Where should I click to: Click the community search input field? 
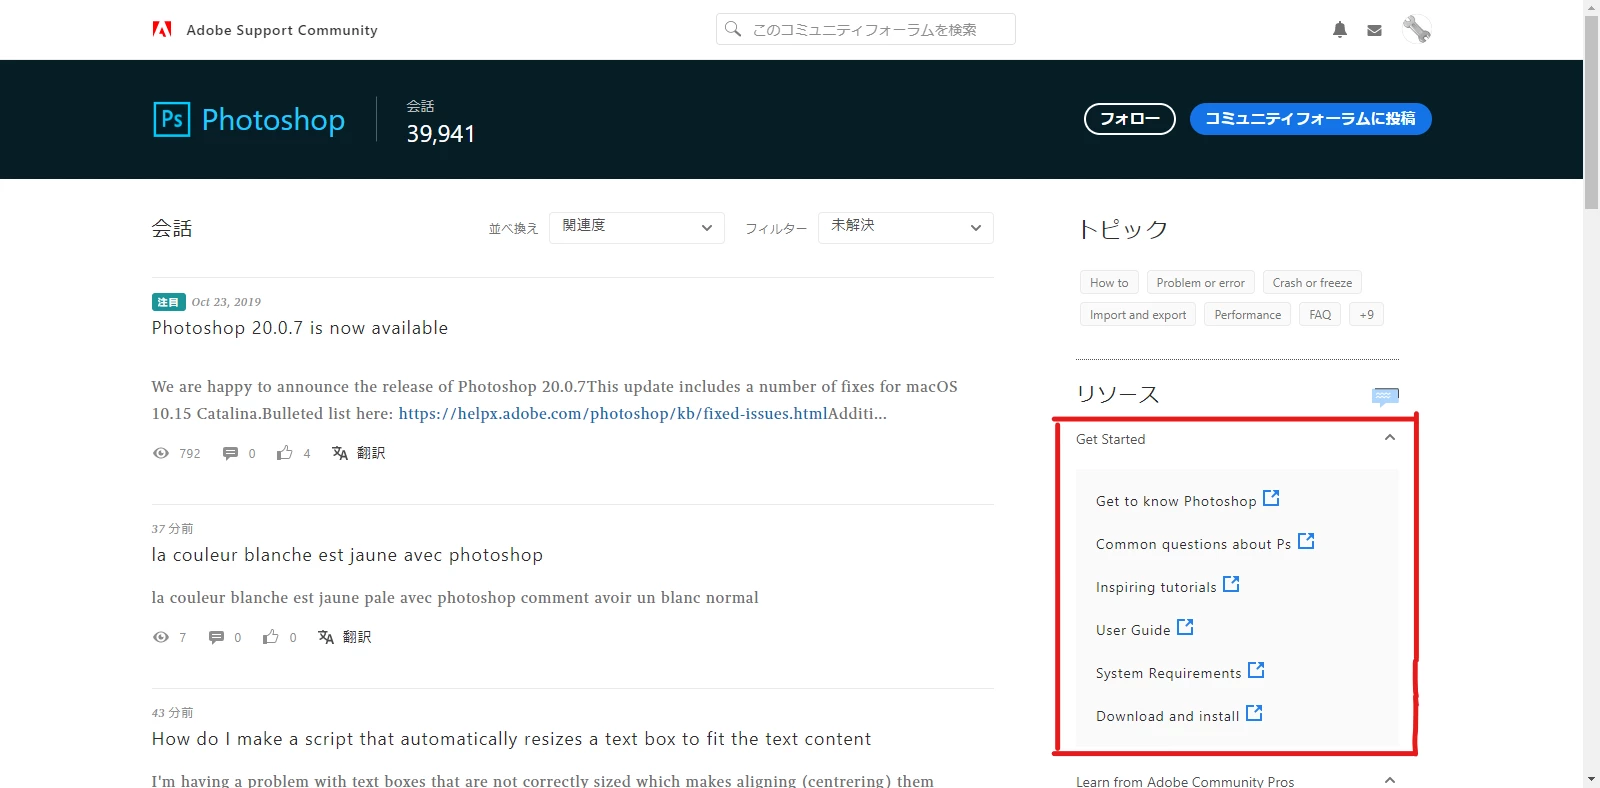(866, 29)
